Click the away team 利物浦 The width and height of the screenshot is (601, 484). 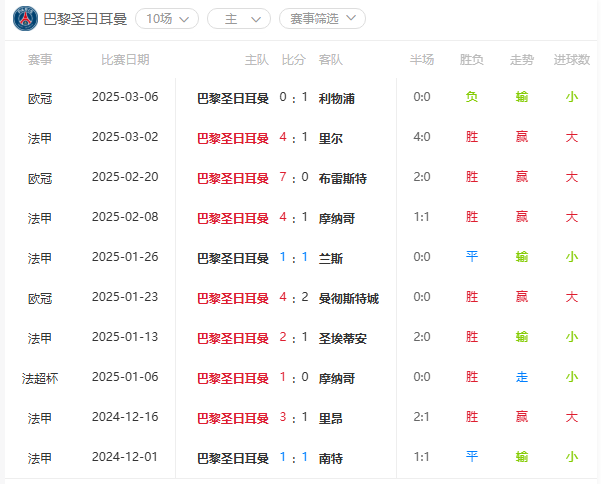(x=337, y=98)
